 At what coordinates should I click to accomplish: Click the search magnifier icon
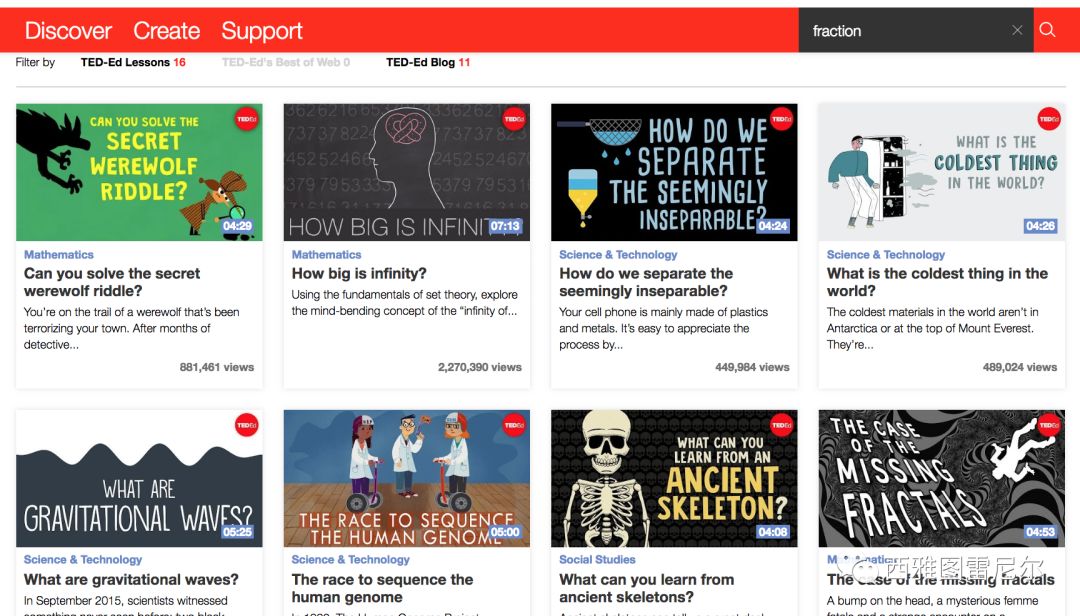pos(1047,30)
